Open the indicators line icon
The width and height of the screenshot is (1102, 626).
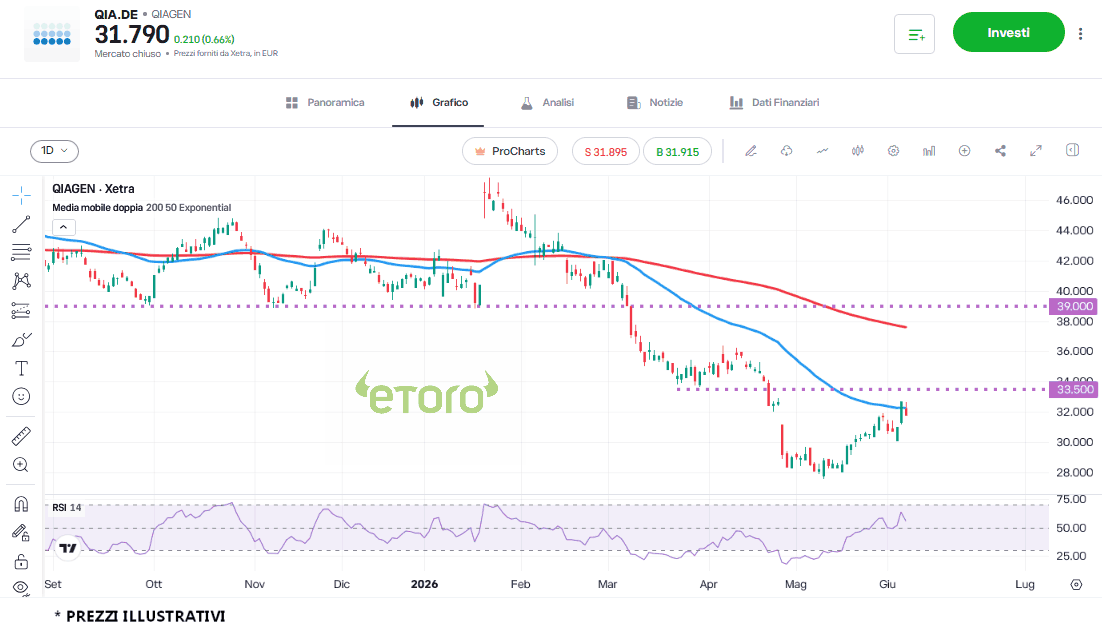[822, 150]
